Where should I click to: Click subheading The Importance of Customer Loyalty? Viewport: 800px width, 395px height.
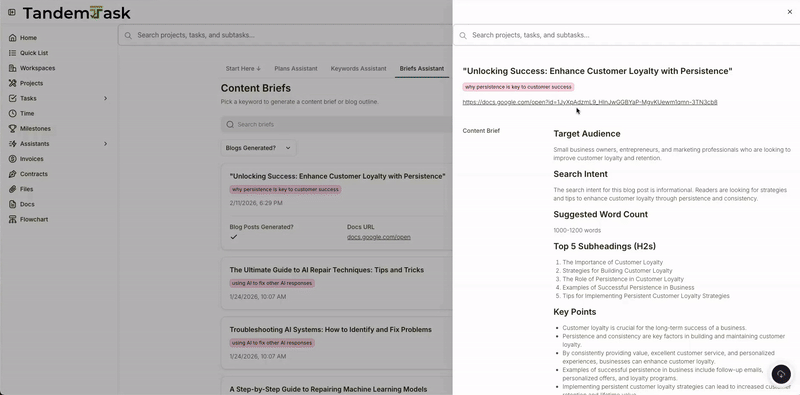point(612,262)
